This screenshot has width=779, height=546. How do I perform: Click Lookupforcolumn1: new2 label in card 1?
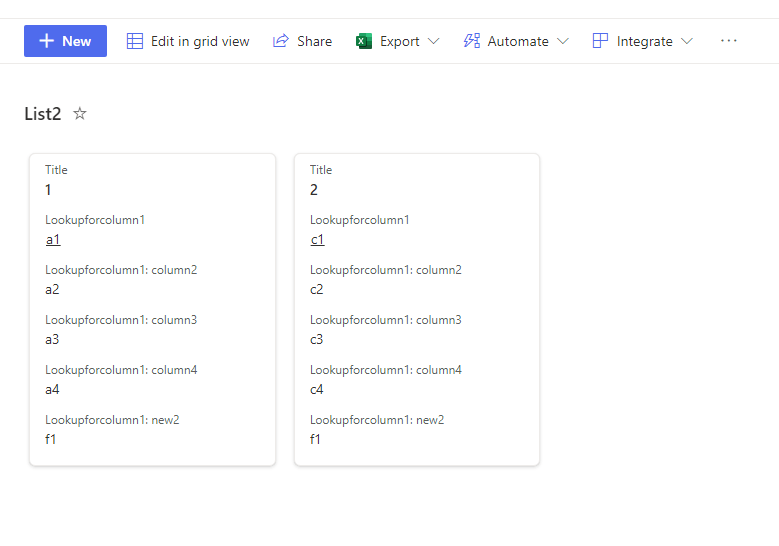click(112, 420)
